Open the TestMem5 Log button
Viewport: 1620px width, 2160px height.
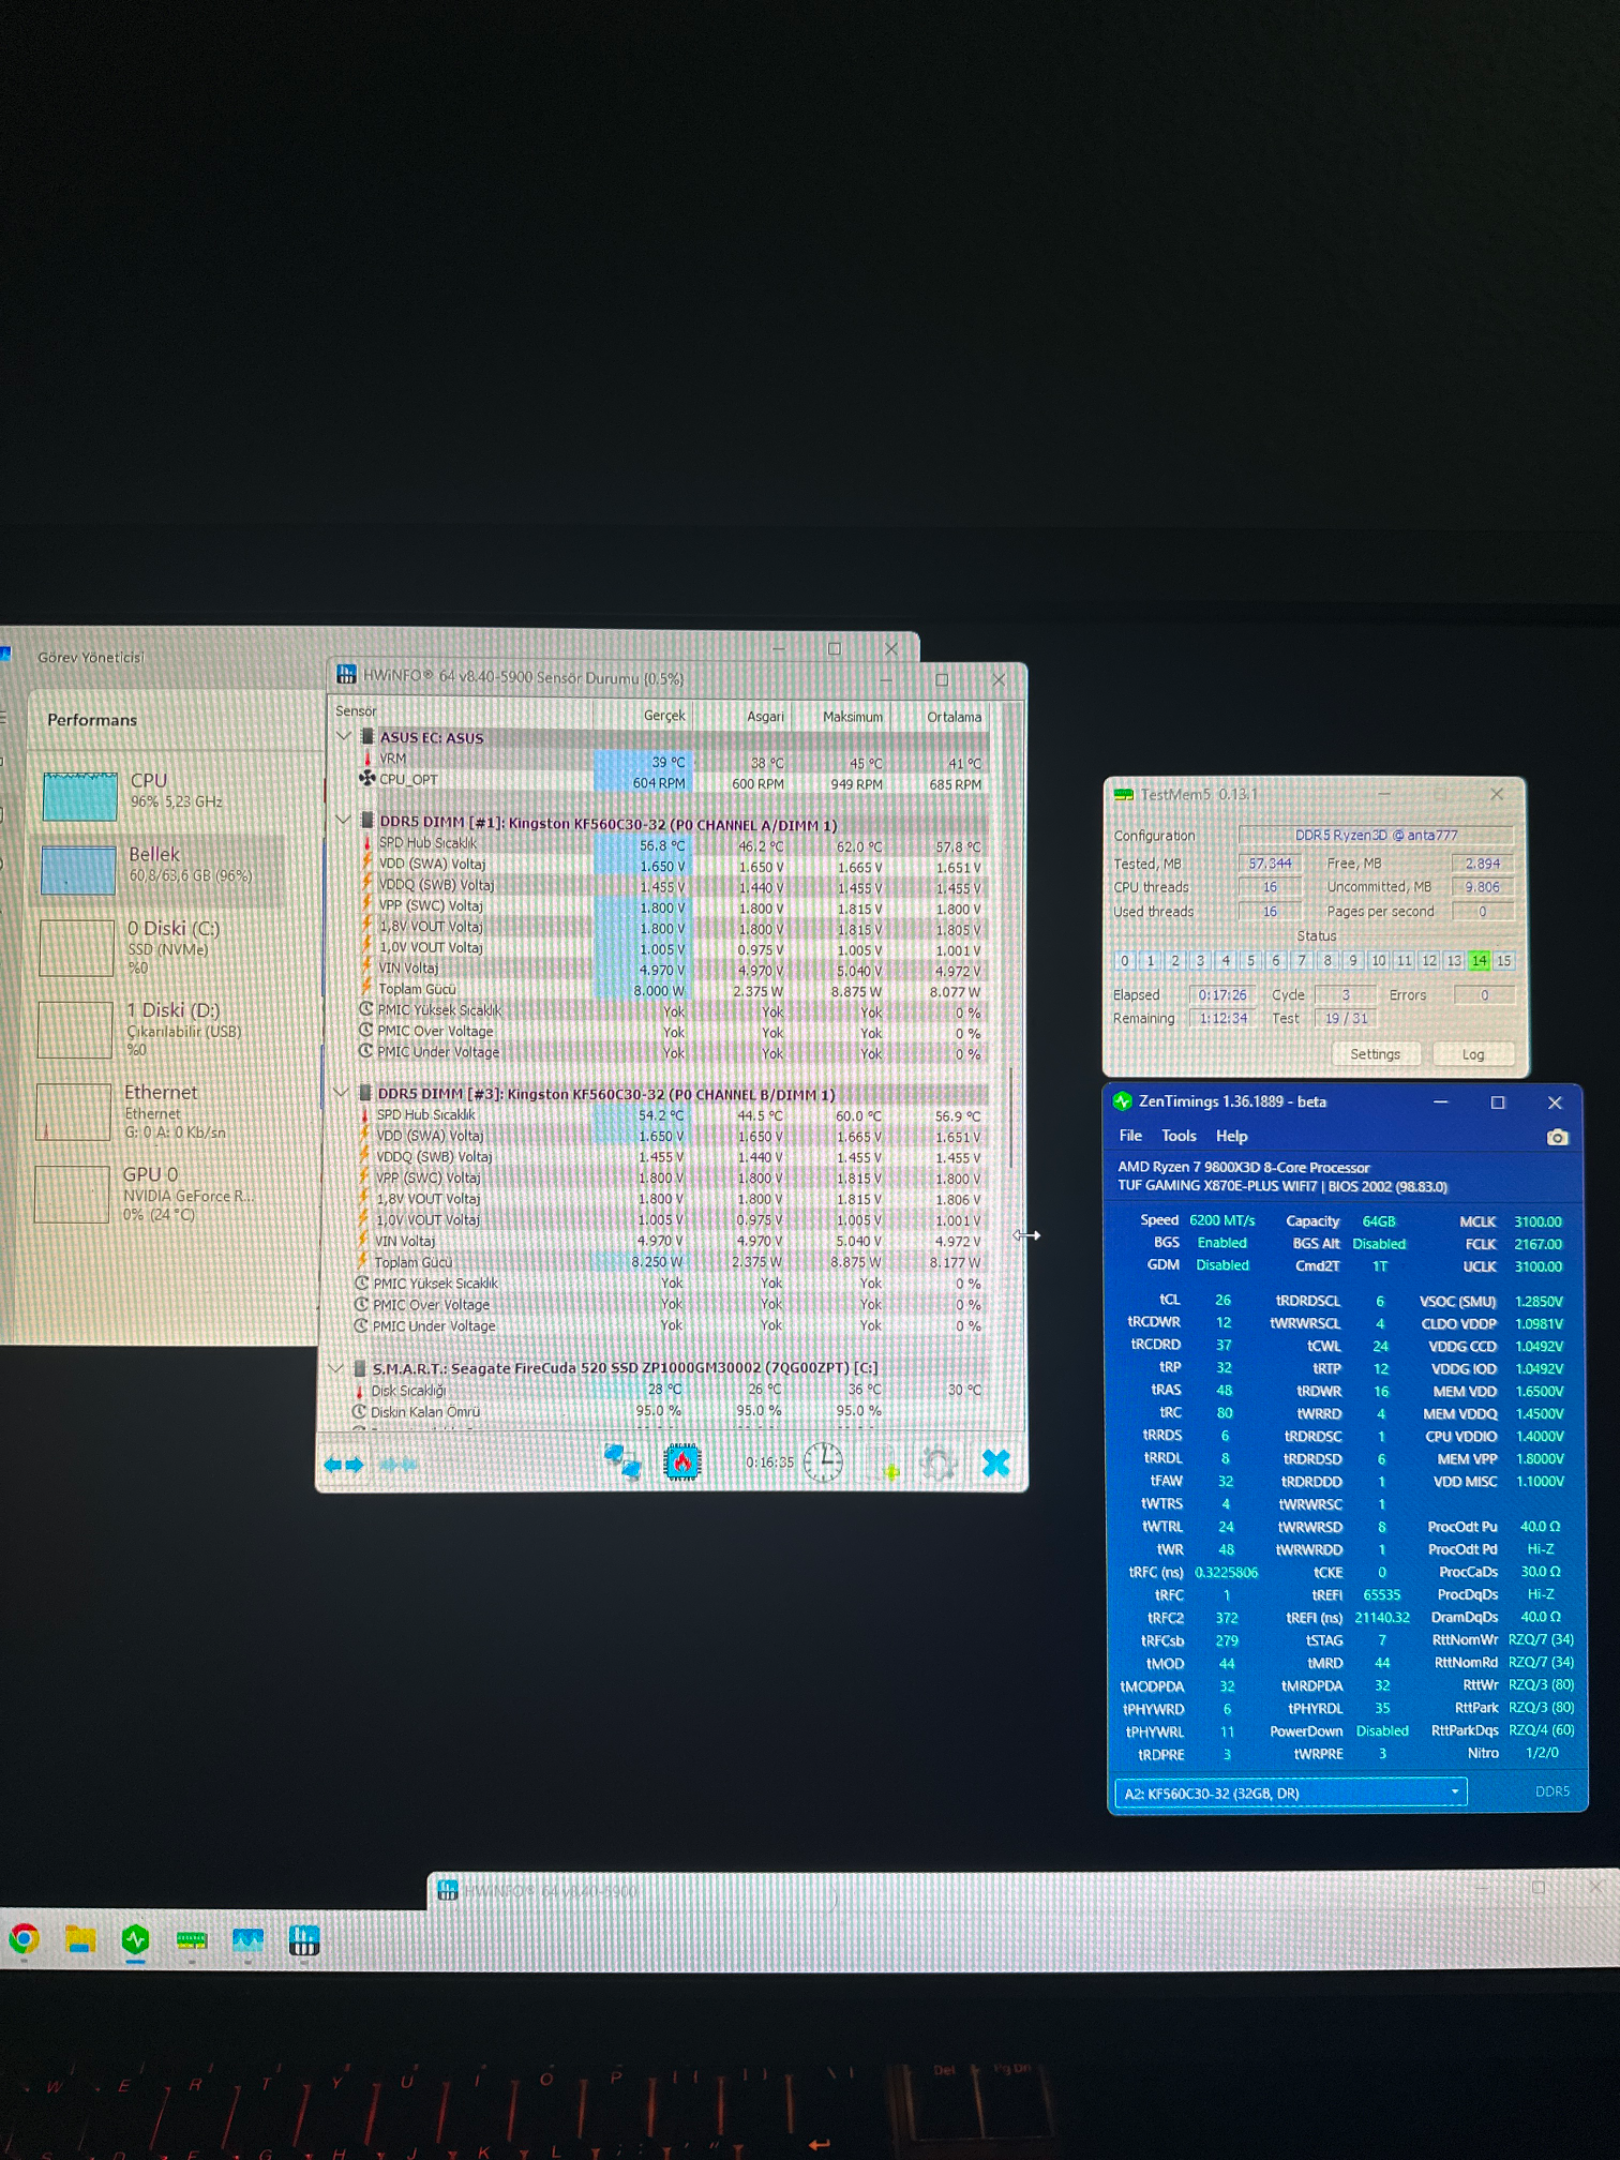click(x=1473, y=1054)
